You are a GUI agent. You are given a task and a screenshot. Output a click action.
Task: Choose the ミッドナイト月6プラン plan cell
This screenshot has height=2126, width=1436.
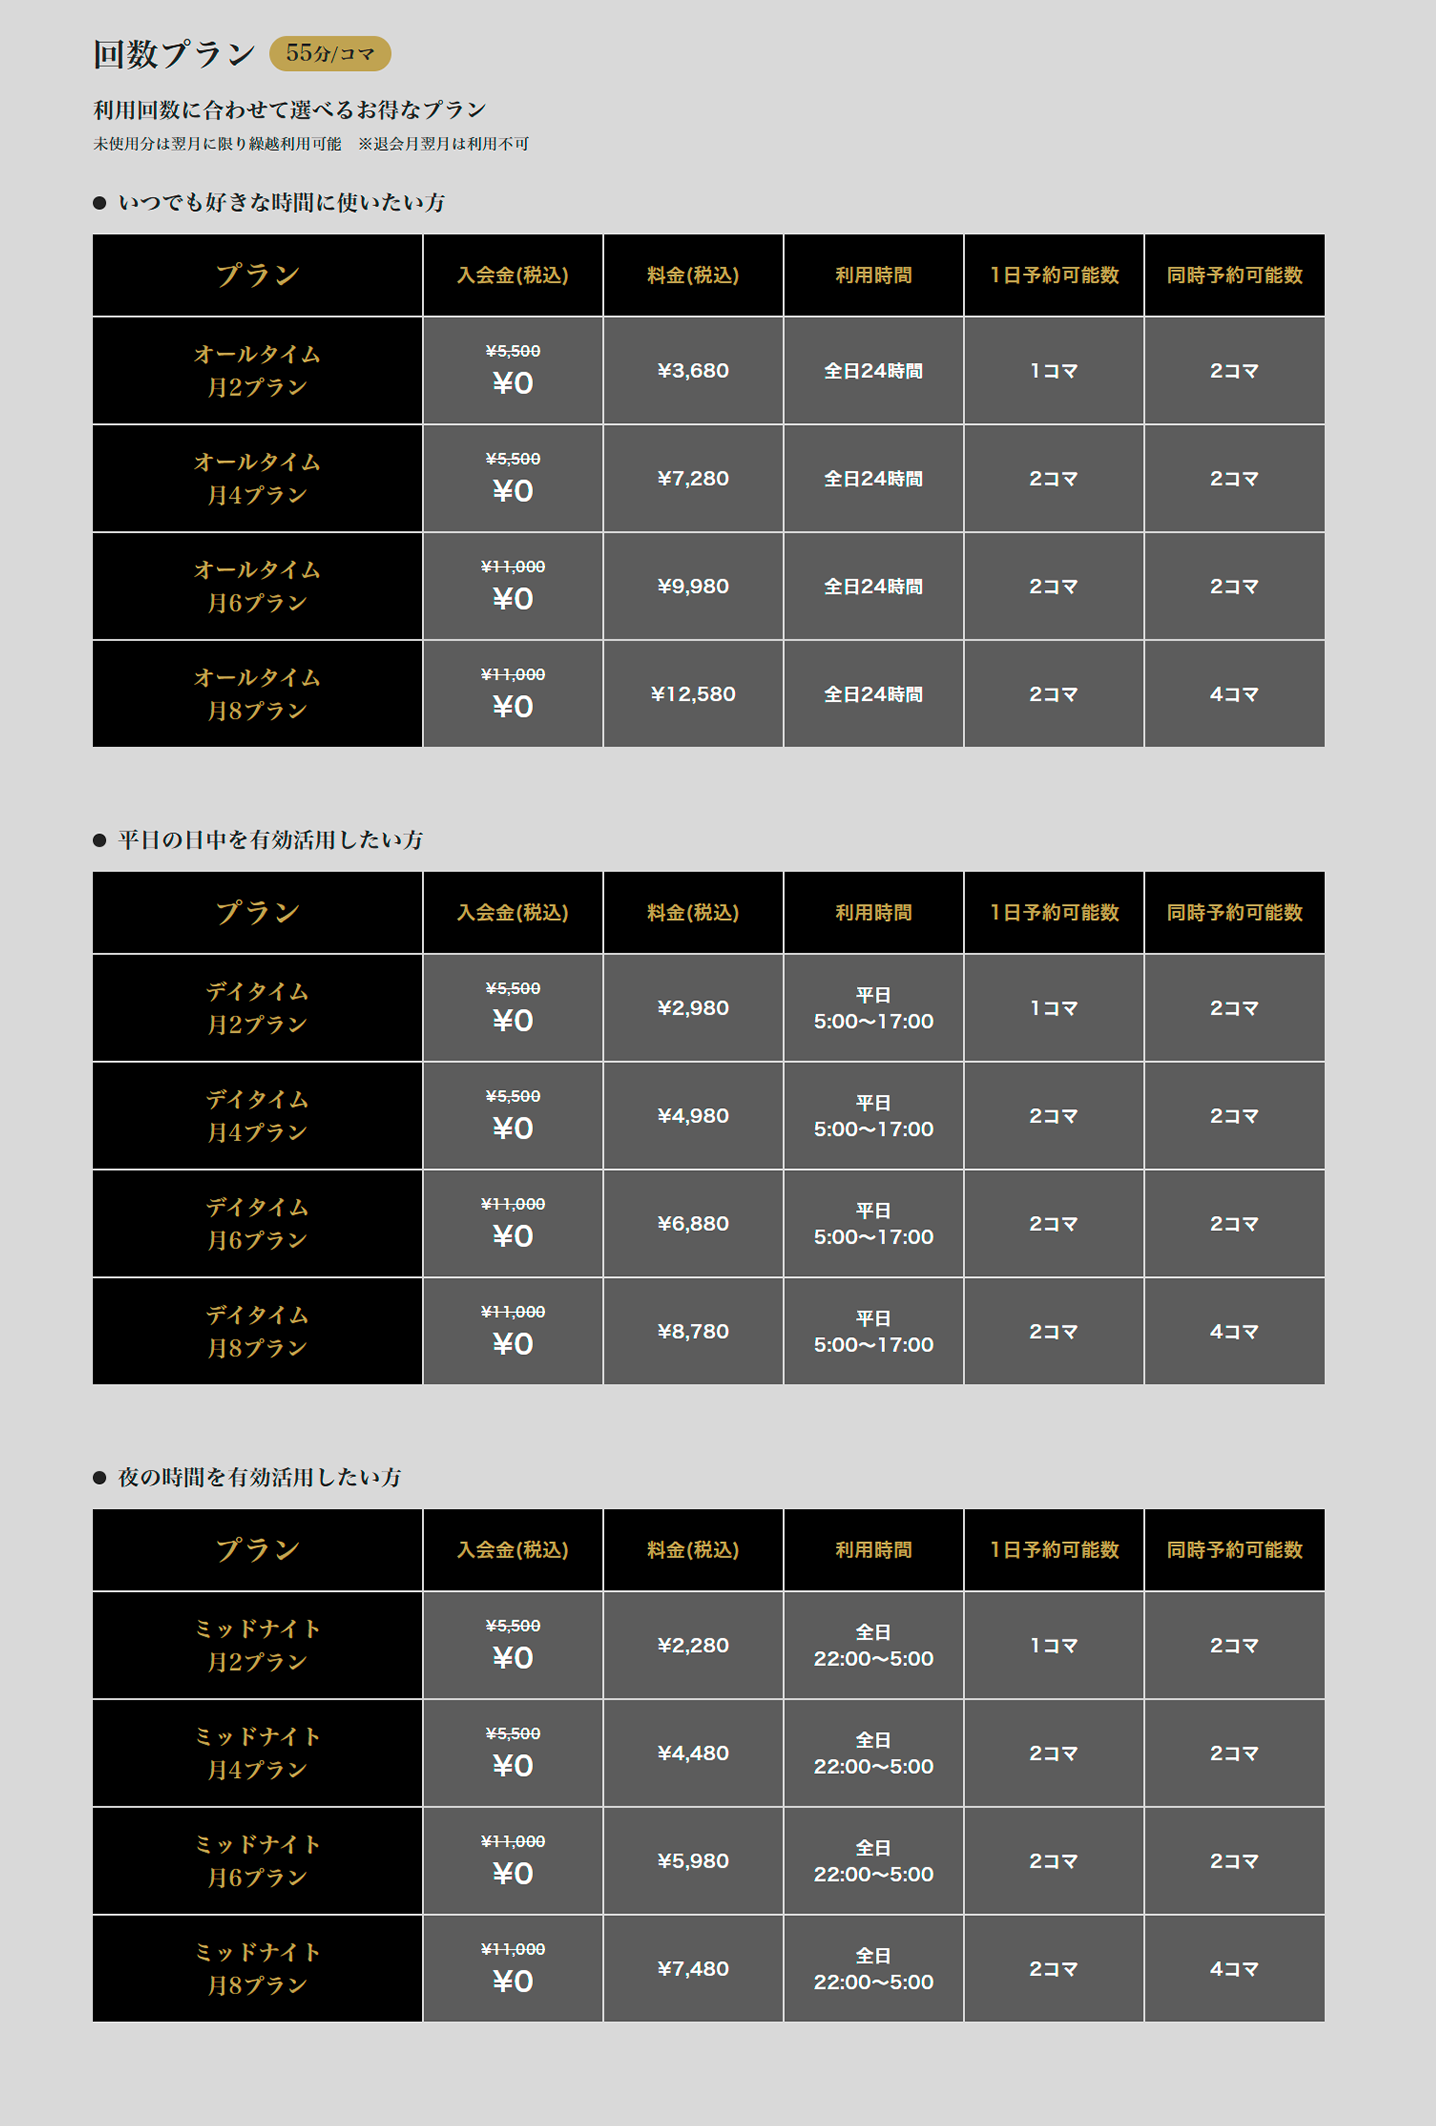[257, 1861]
